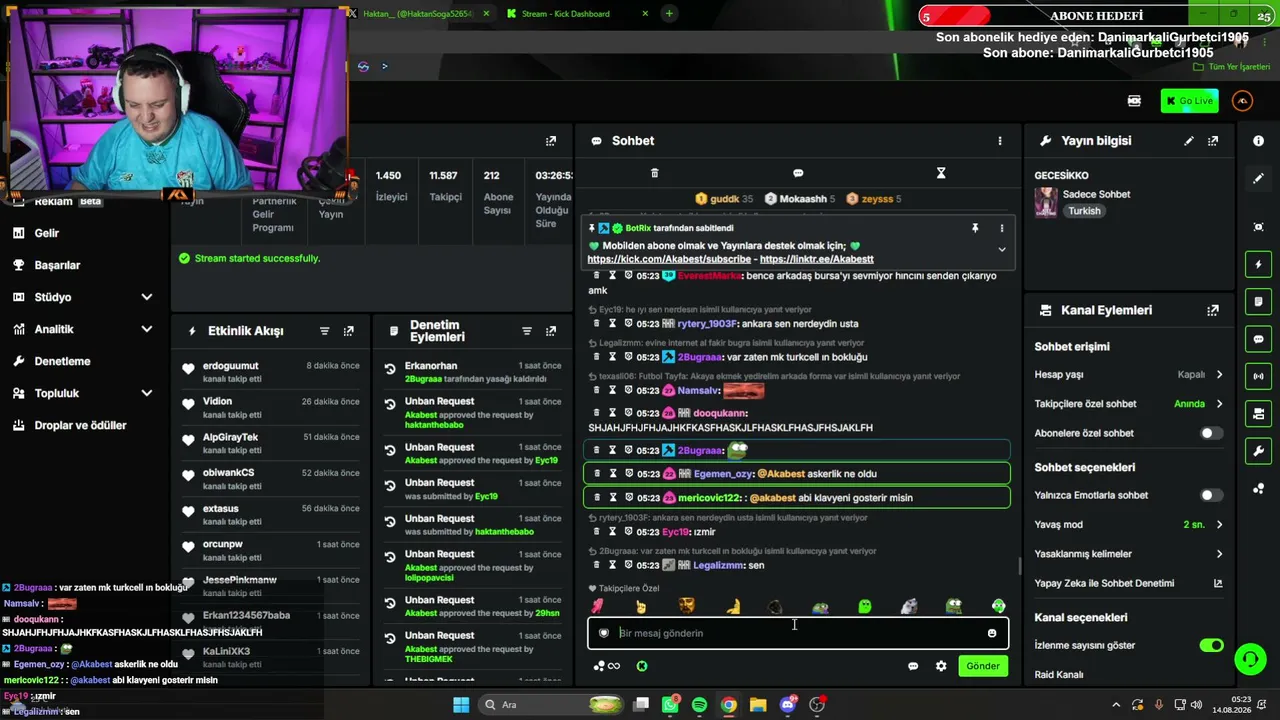Pop out the Yayın bilgisi panel
Viewport: 1280px width, 720px height.
point(1213,141)
